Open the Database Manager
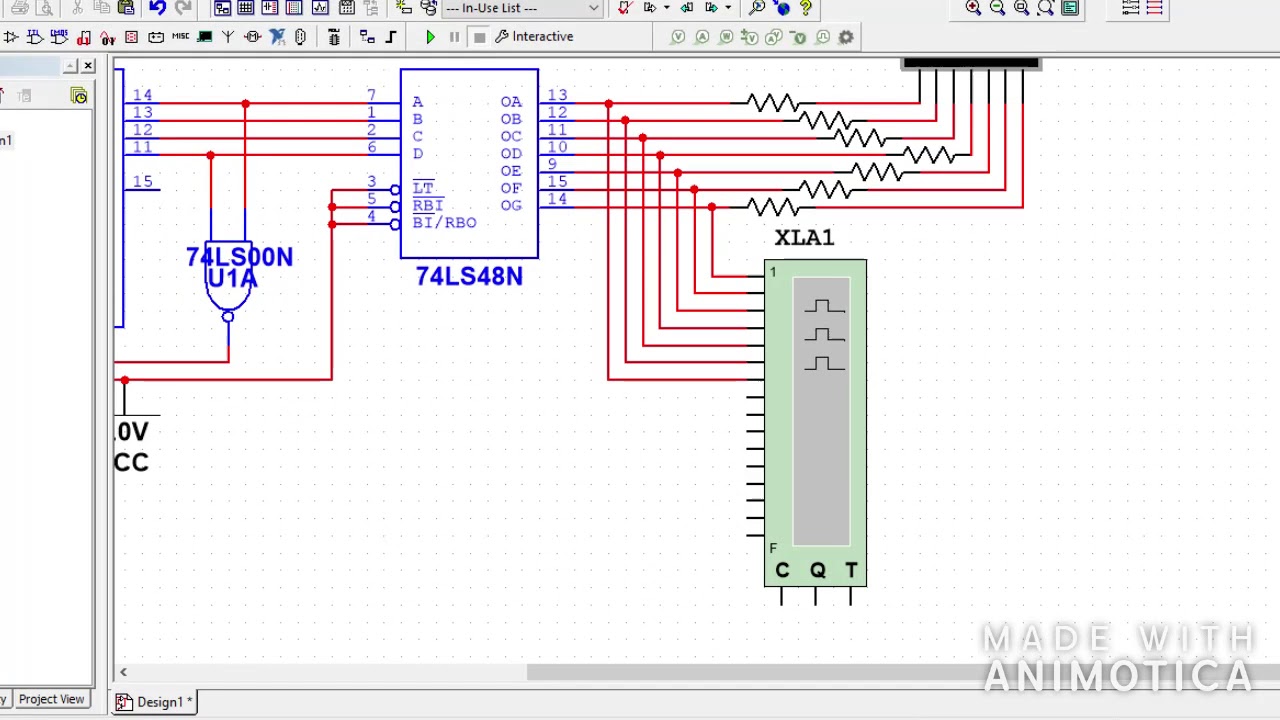 428,8
